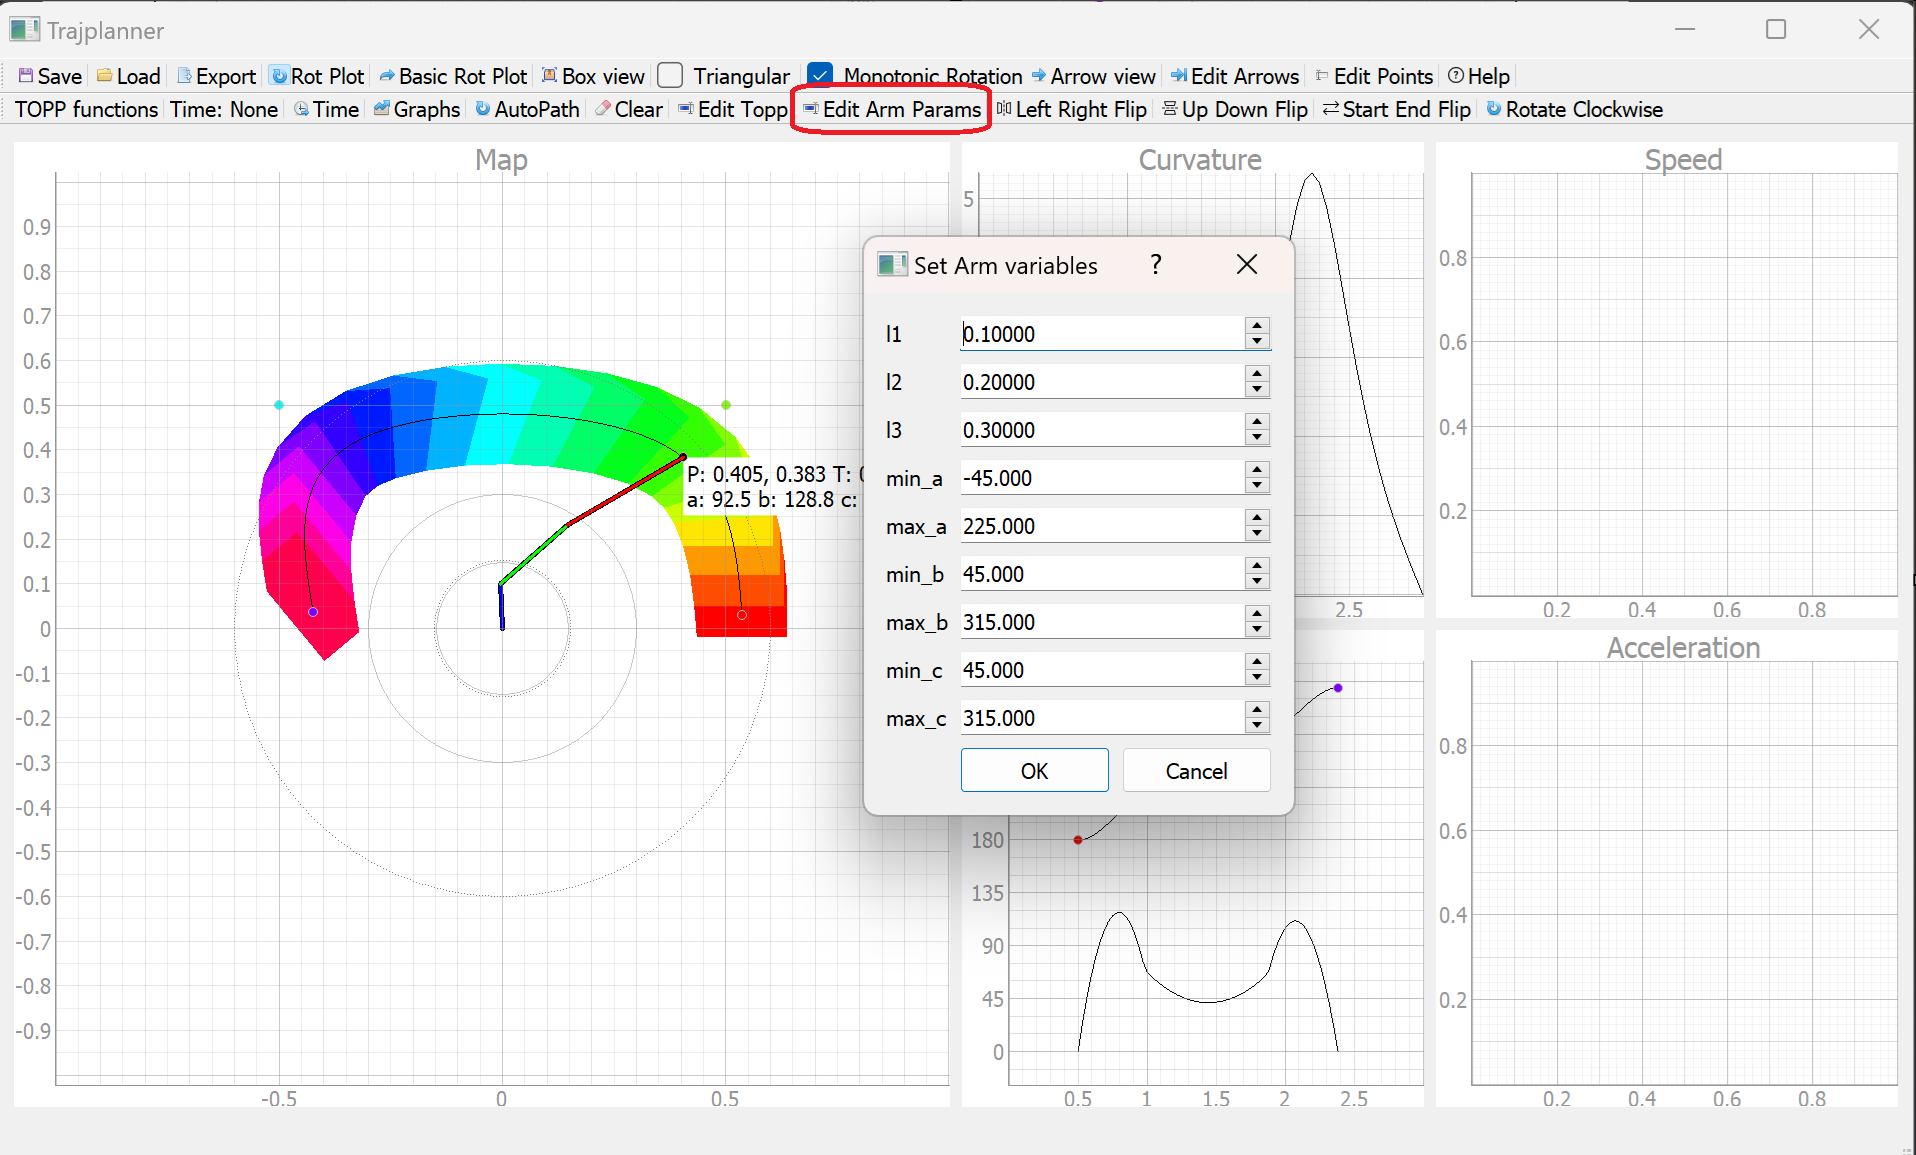The width and height of the screenshot is (1916, 1155).
Task: Save the current trajectory project
Action: point(48,76)
